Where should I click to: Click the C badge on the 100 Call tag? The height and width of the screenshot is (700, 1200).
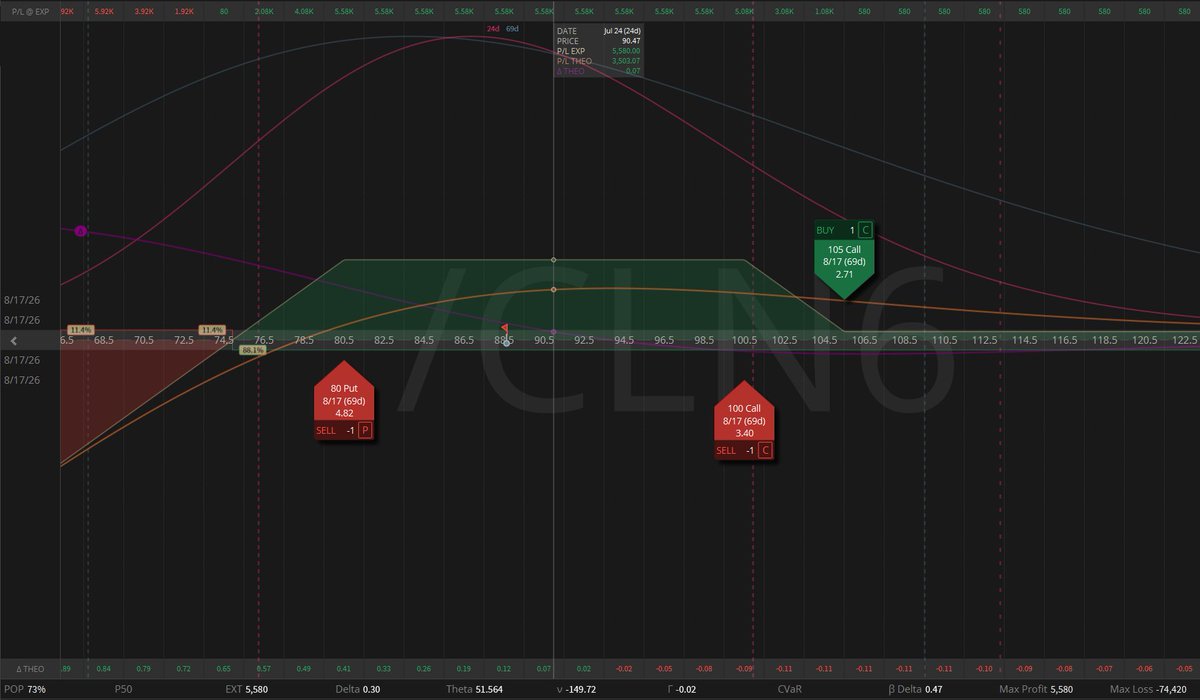(765, 450)
